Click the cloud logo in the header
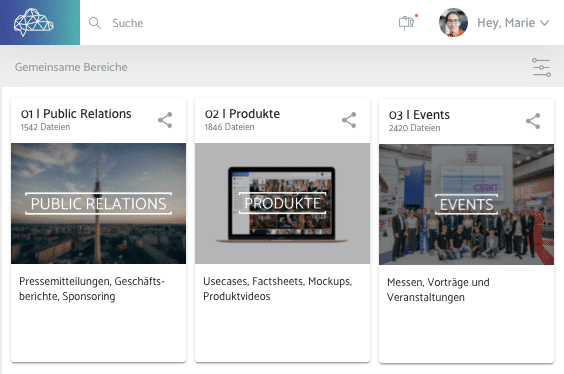Screen dimensions: 564x374 click(x=33, y=22)
